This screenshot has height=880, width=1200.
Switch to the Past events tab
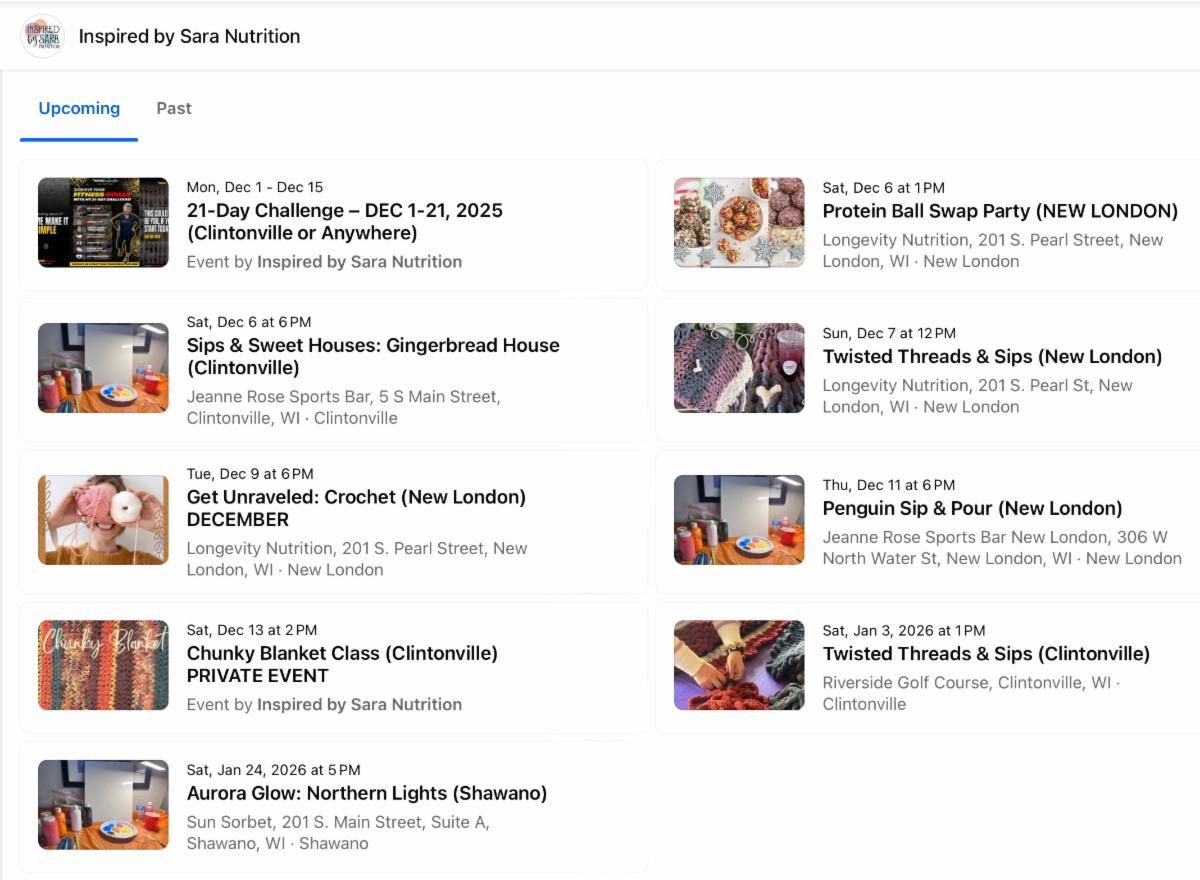174,108
